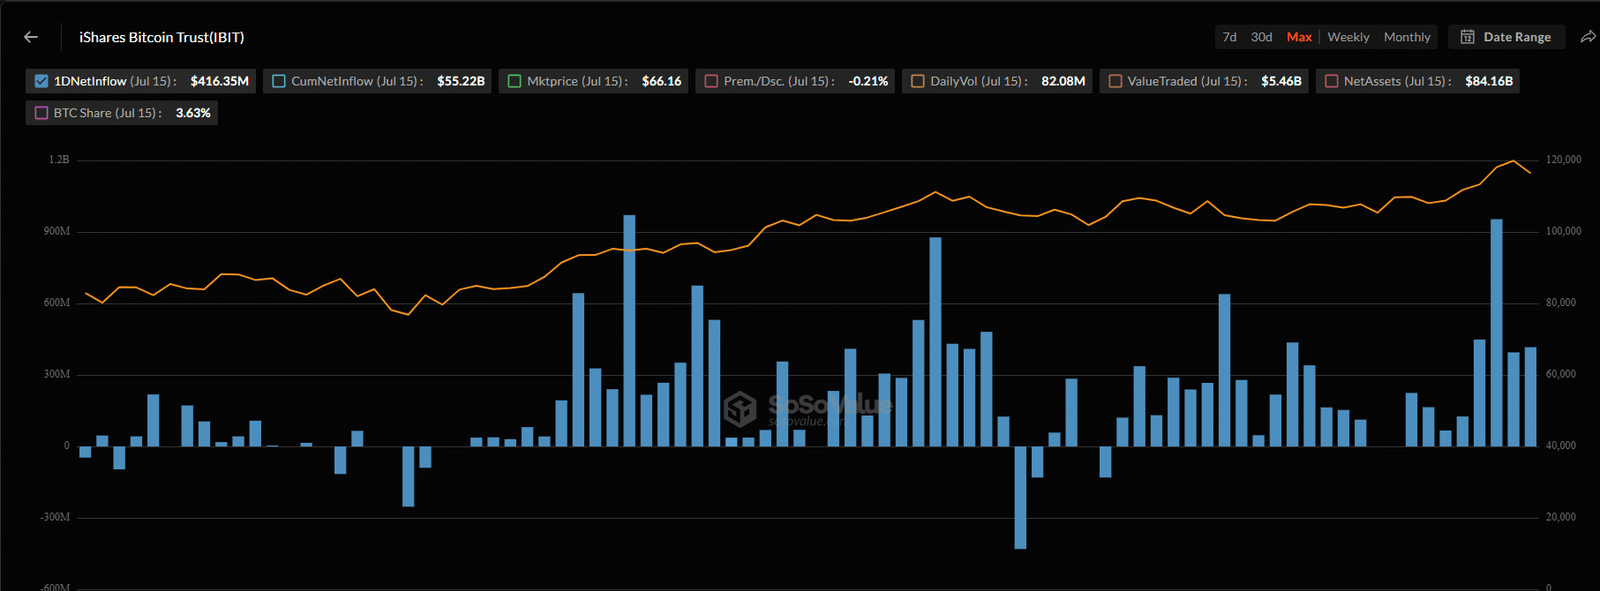This screenshot has height=591, width=1600.
Task: Enable the CumNetInflow series checkbox
Action: coord(279,81)
